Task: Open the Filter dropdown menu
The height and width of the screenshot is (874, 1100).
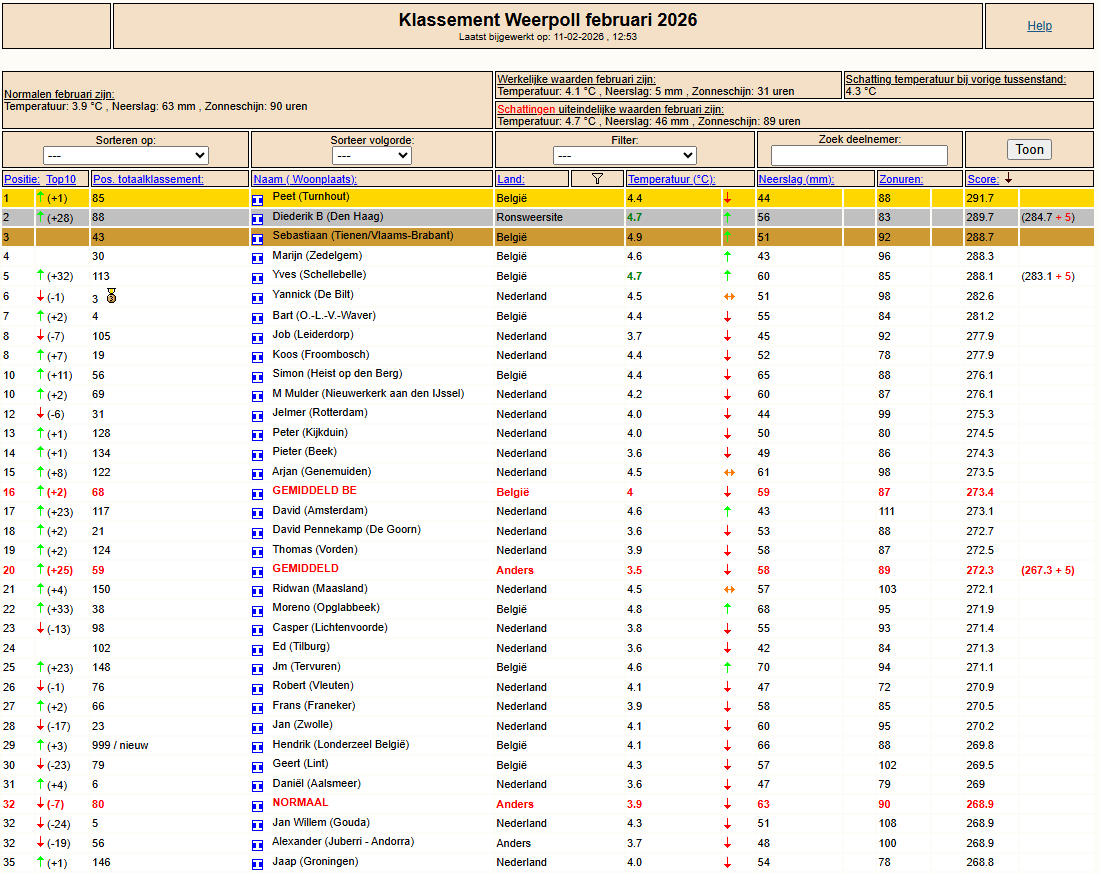Action: [624, 156]
